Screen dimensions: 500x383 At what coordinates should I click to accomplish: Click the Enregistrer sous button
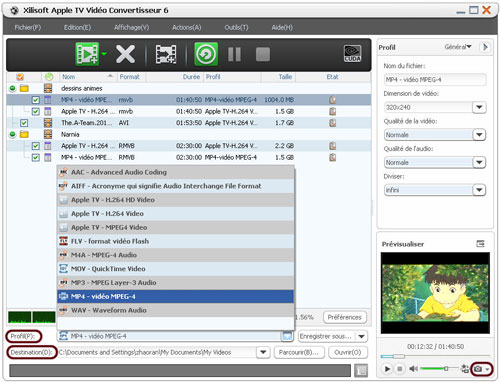(326, 336)
